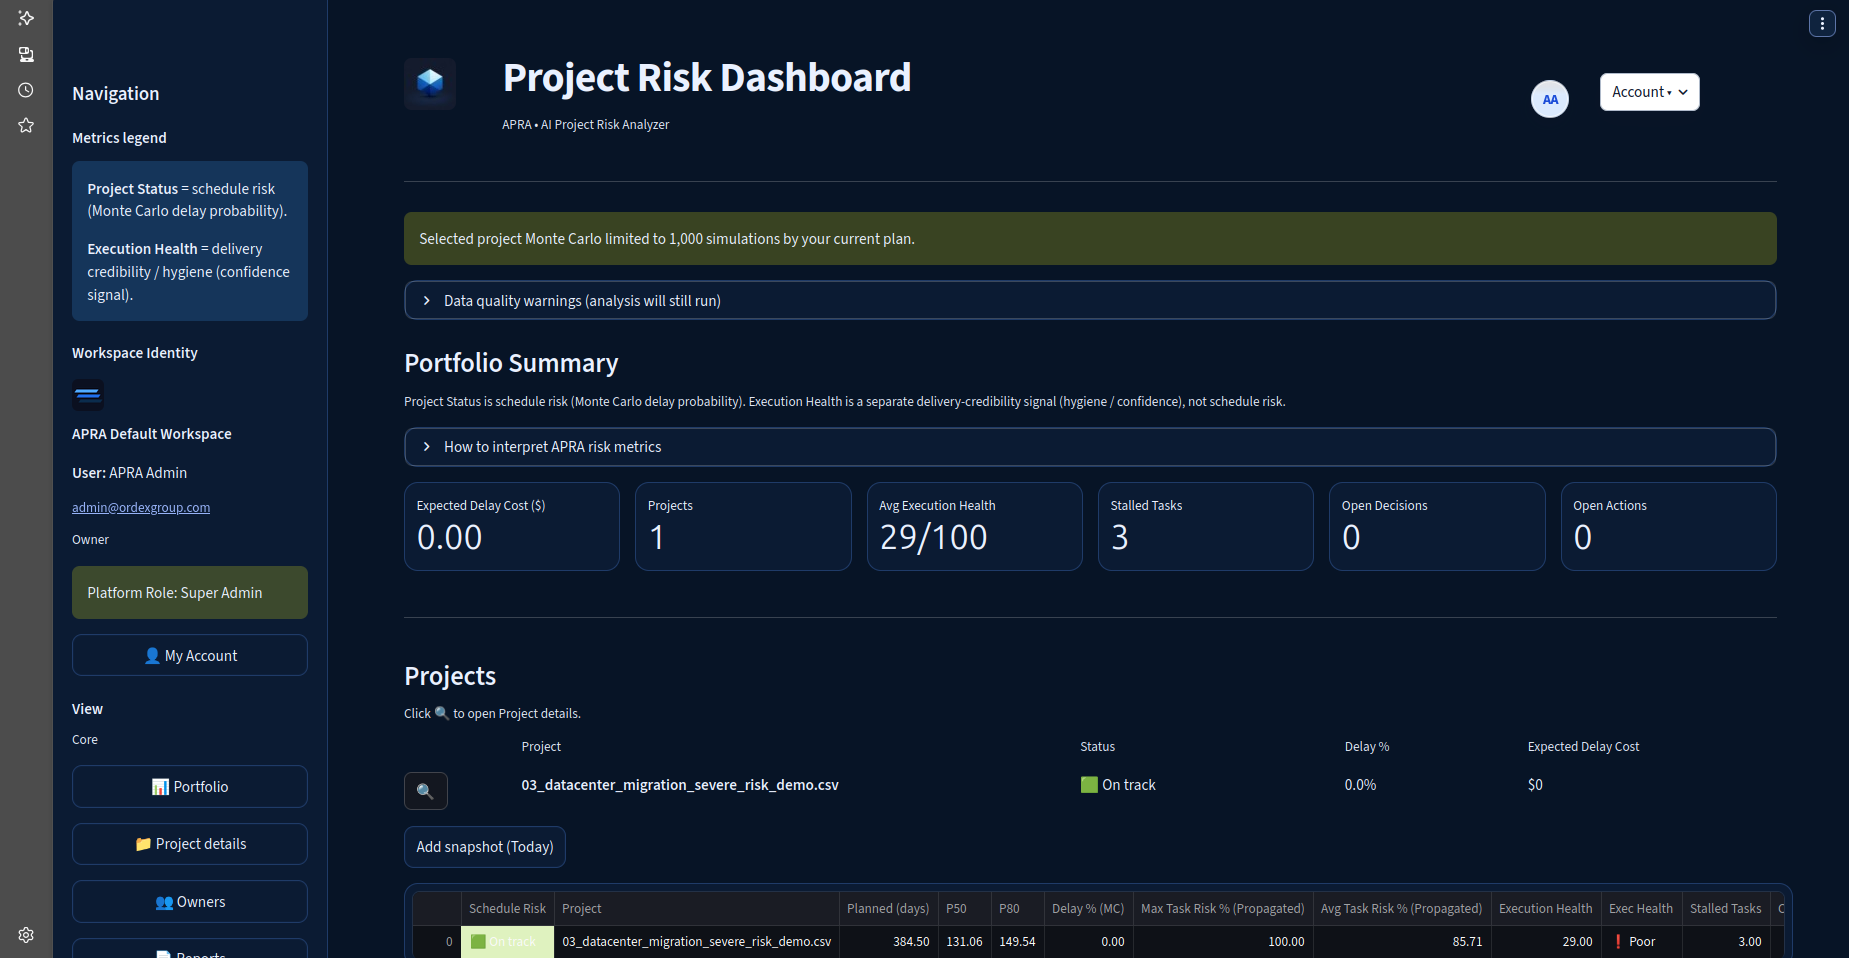
Task: Select the 100.00 max task risk cell
Action: (x=1223, y=941)
